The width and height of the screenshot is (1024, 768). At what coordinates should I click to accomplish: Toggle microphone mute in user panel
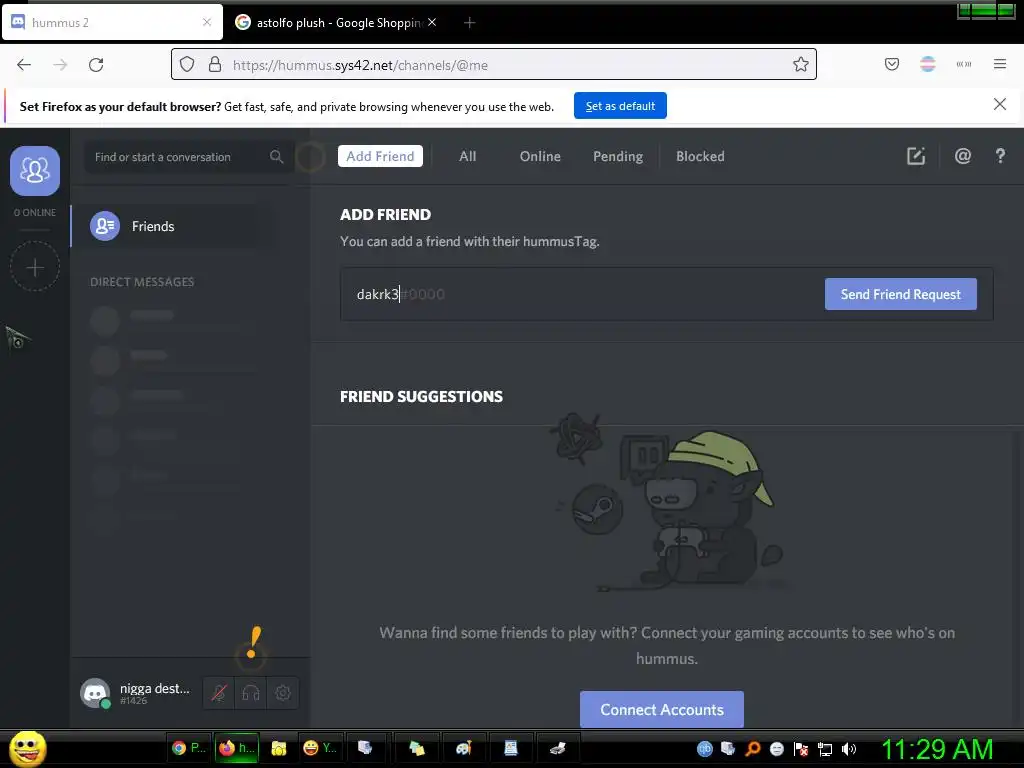click(219, 693)
